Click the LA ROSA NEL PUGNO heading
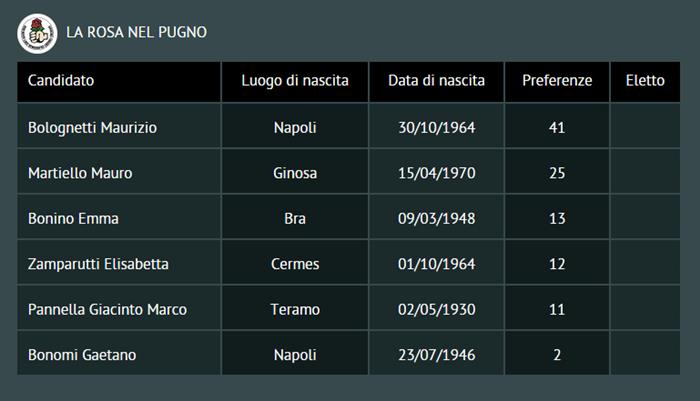The image size is (700, 401). [x=136, y=32]
